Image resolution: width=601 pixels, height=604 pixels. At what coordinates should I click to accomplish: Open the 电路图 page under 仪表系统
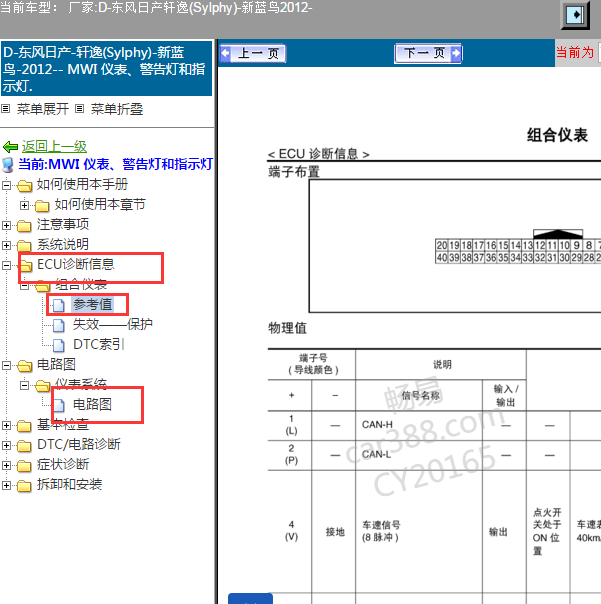coord(92,404)
